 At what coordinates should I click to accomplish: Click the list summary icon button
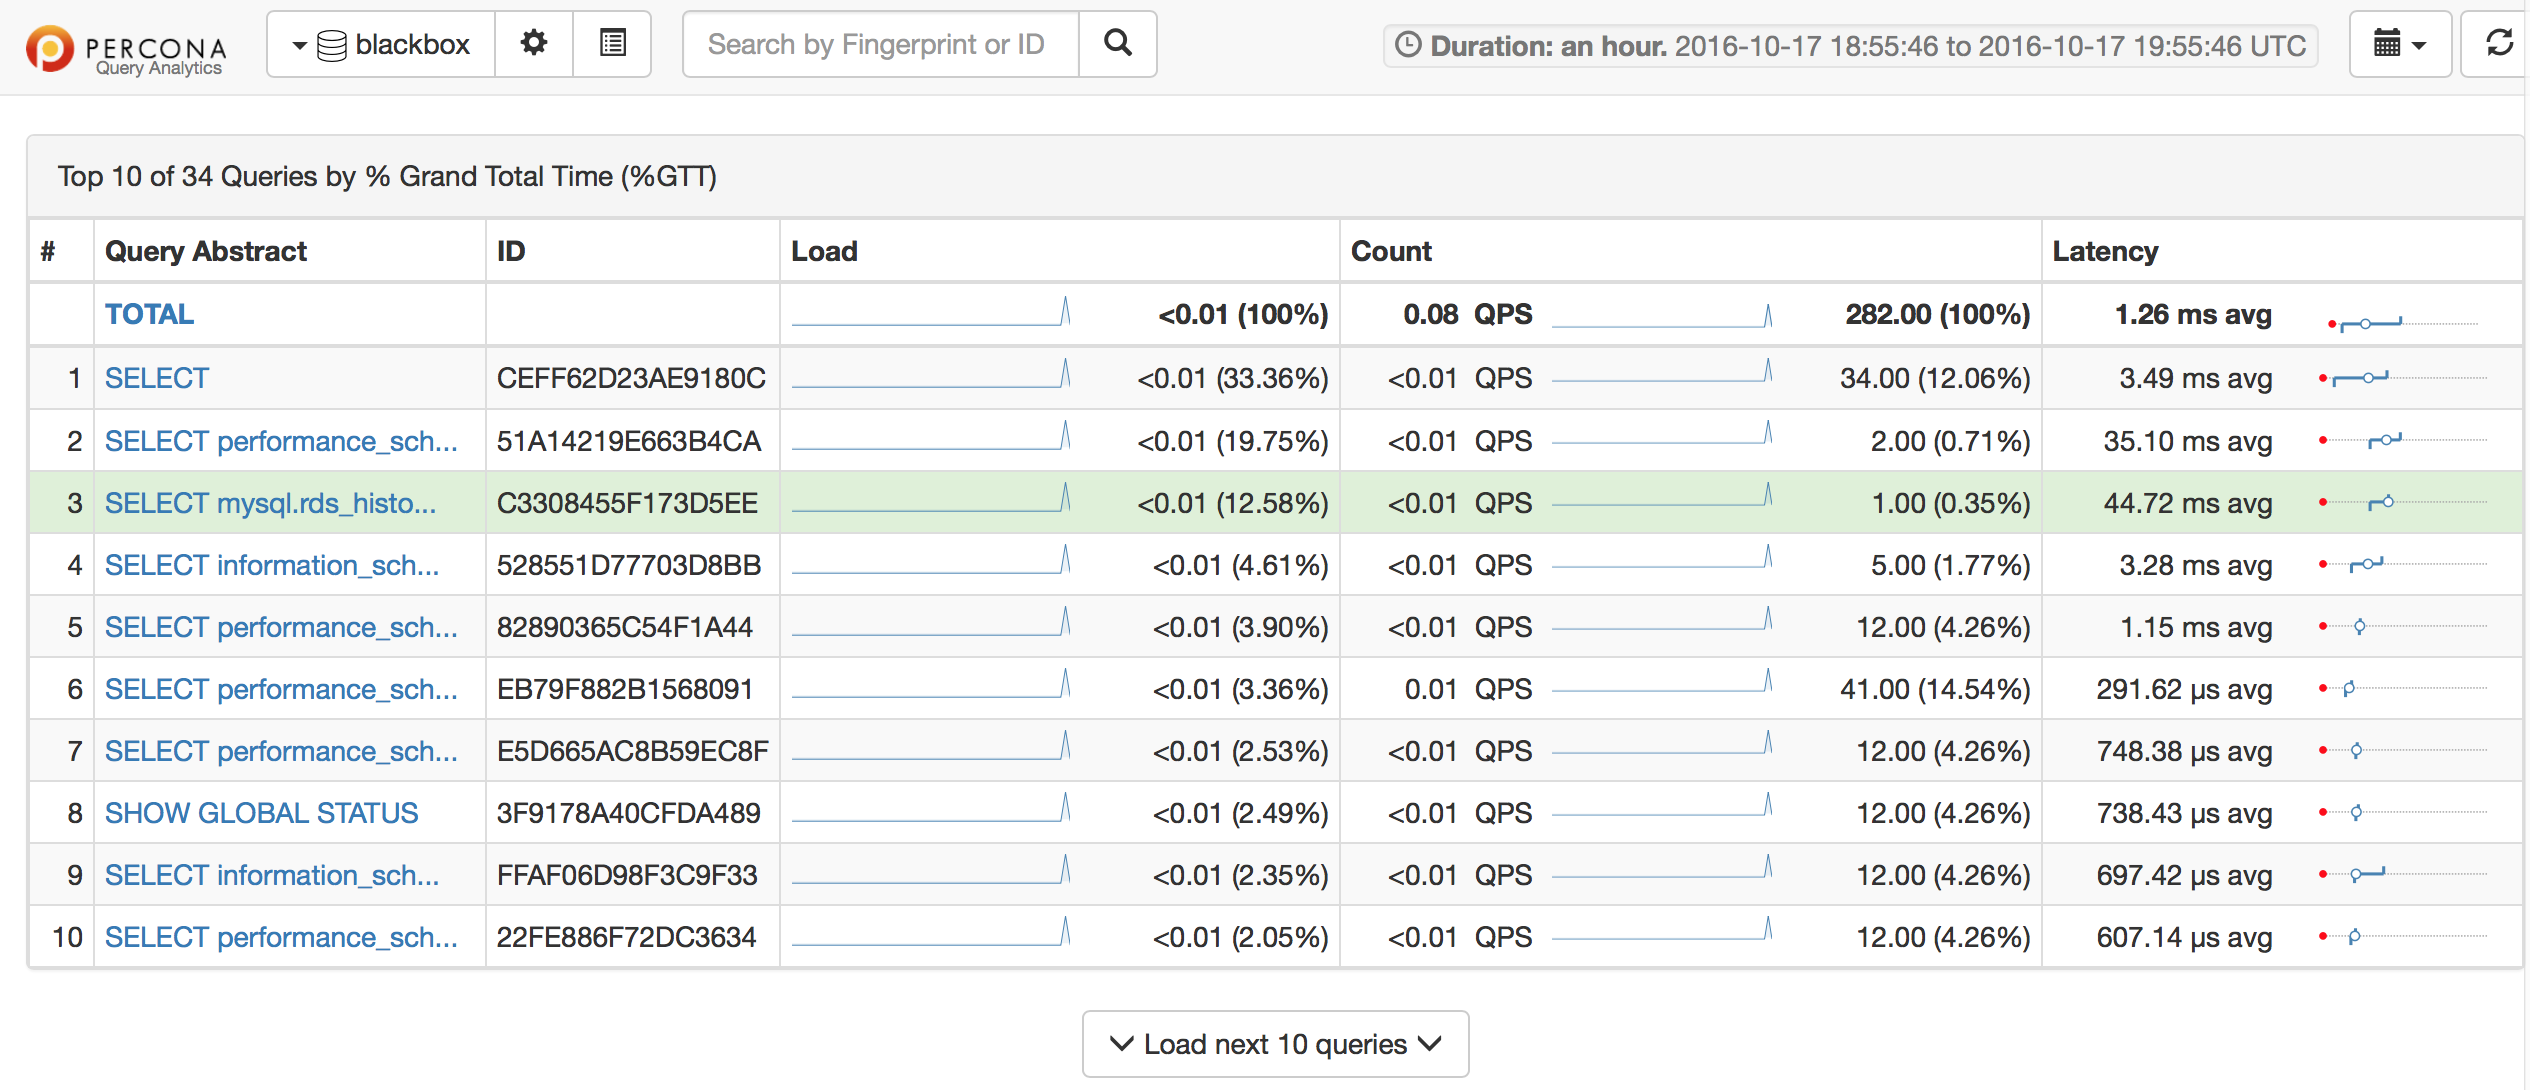pyautogui.click(x=612, y=43)
